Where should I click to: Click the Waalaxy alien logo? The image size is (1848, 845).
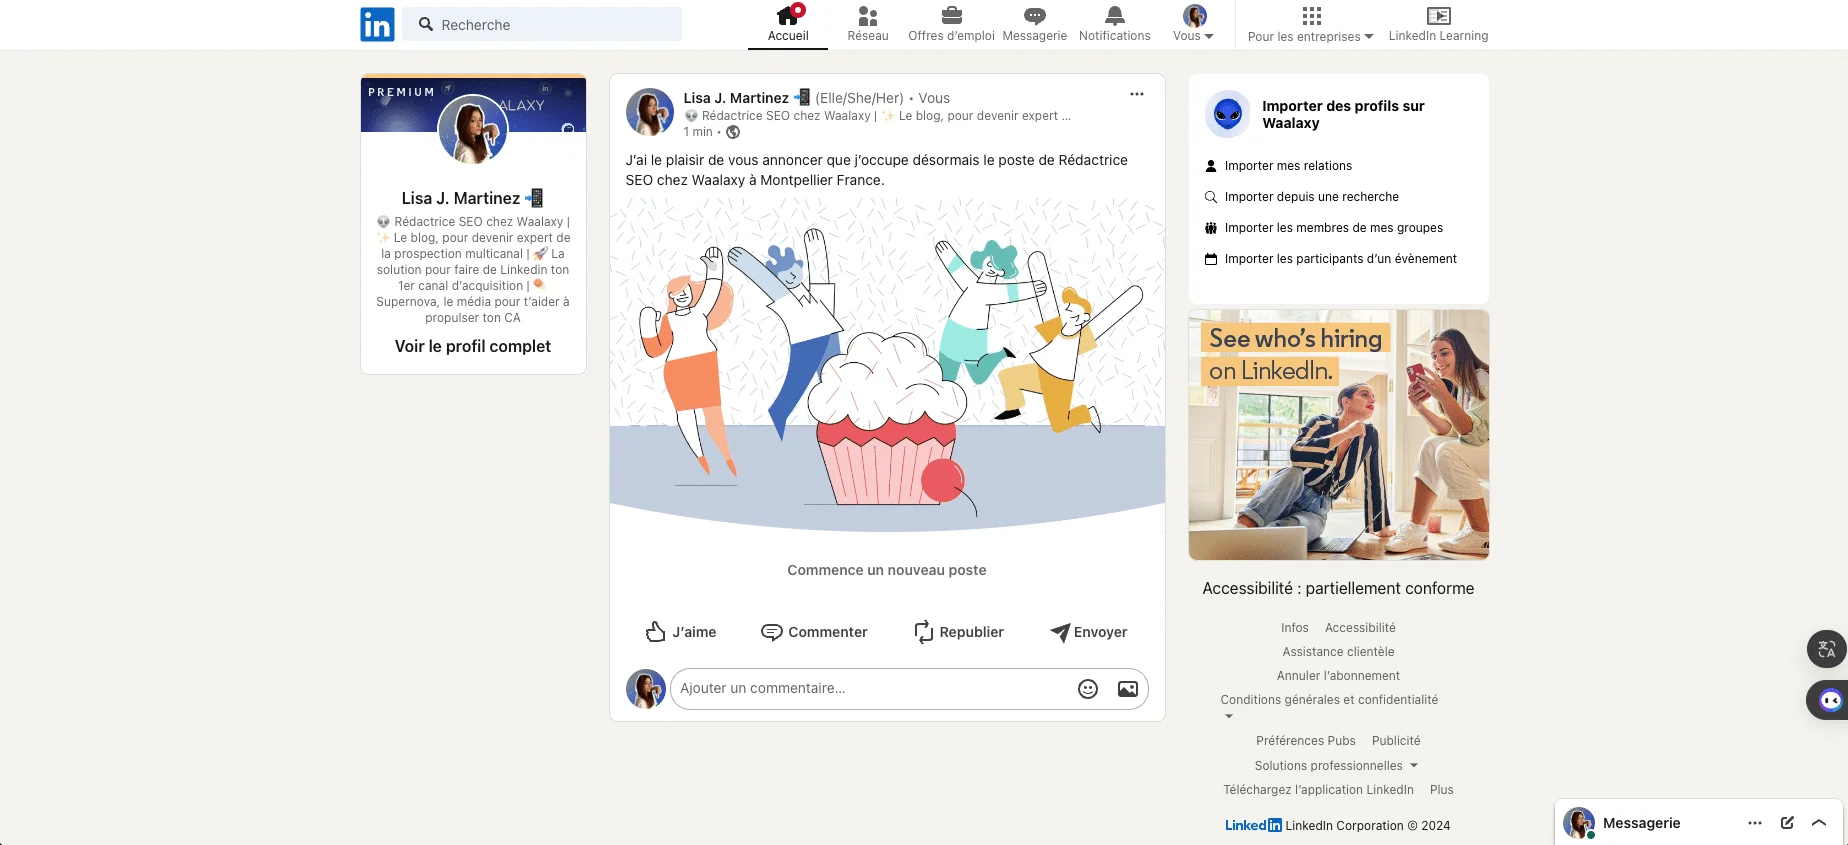click(1228, 114)
